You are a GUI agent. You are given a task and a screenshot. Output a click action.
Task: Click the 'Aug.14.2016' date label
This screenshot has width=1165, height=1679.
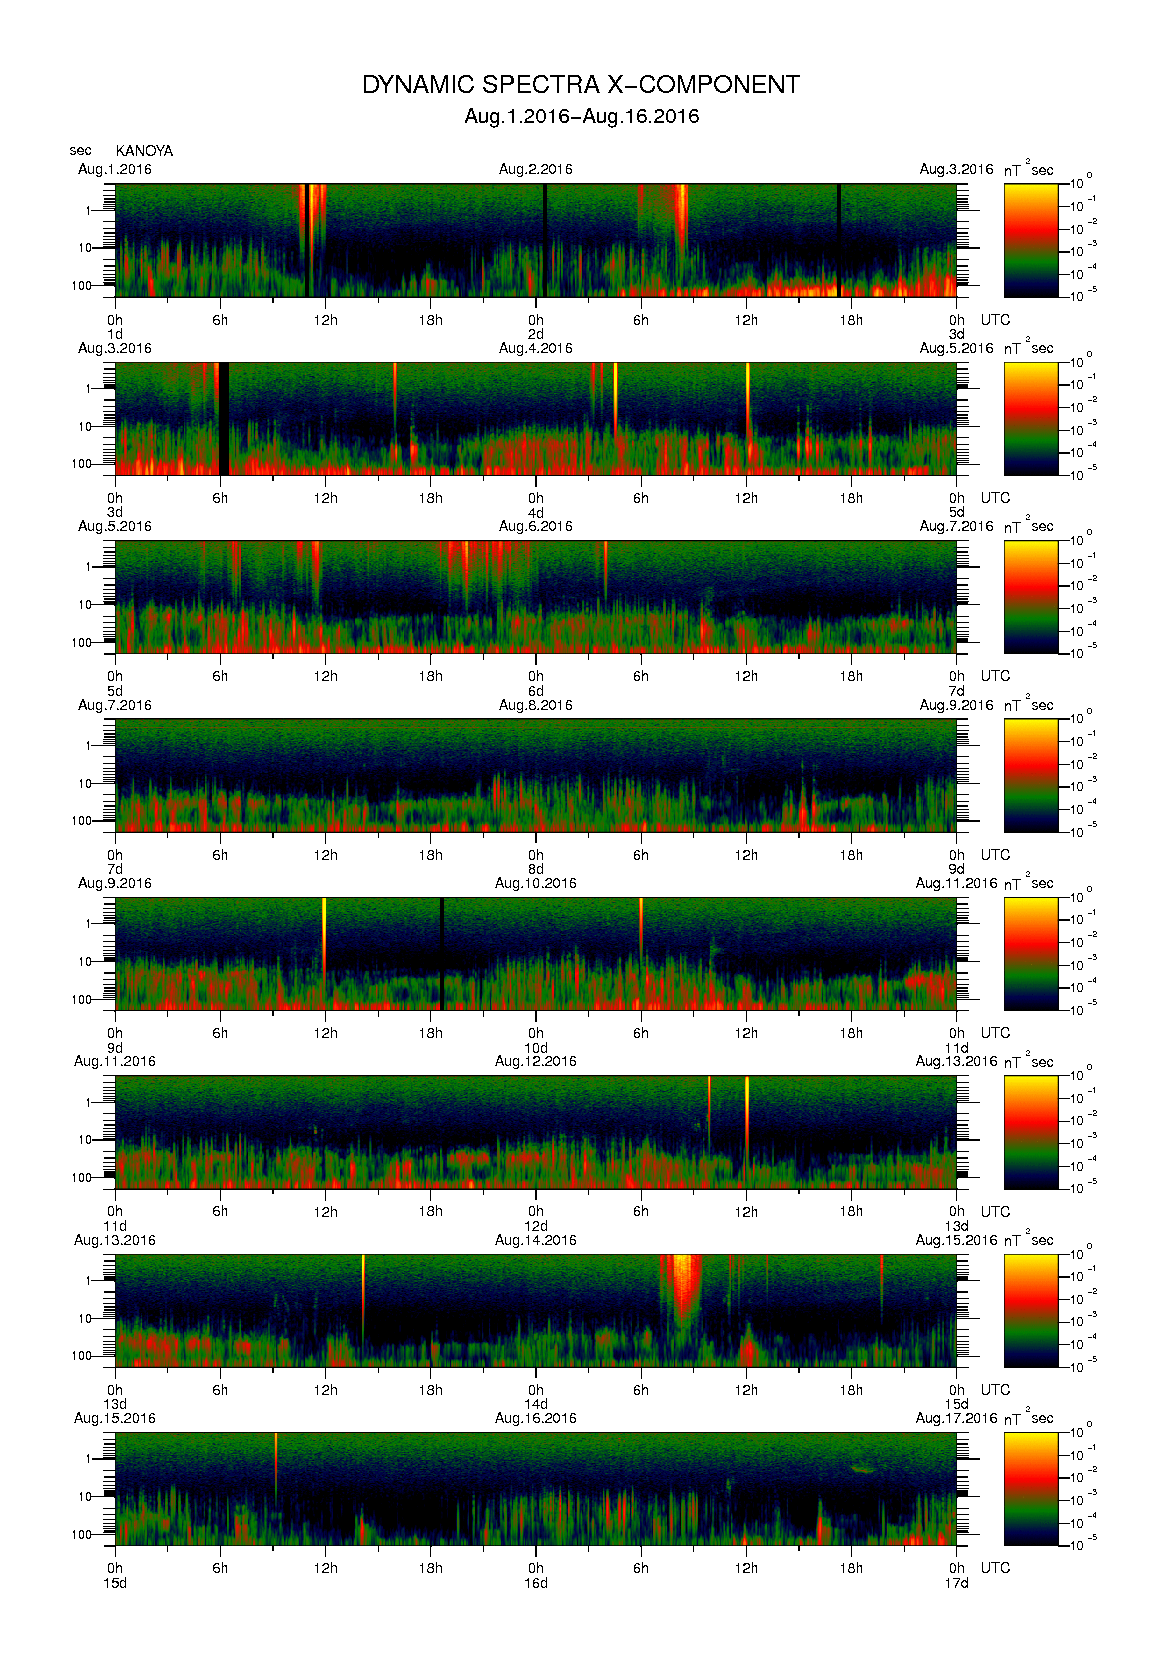pos(536,1240)
